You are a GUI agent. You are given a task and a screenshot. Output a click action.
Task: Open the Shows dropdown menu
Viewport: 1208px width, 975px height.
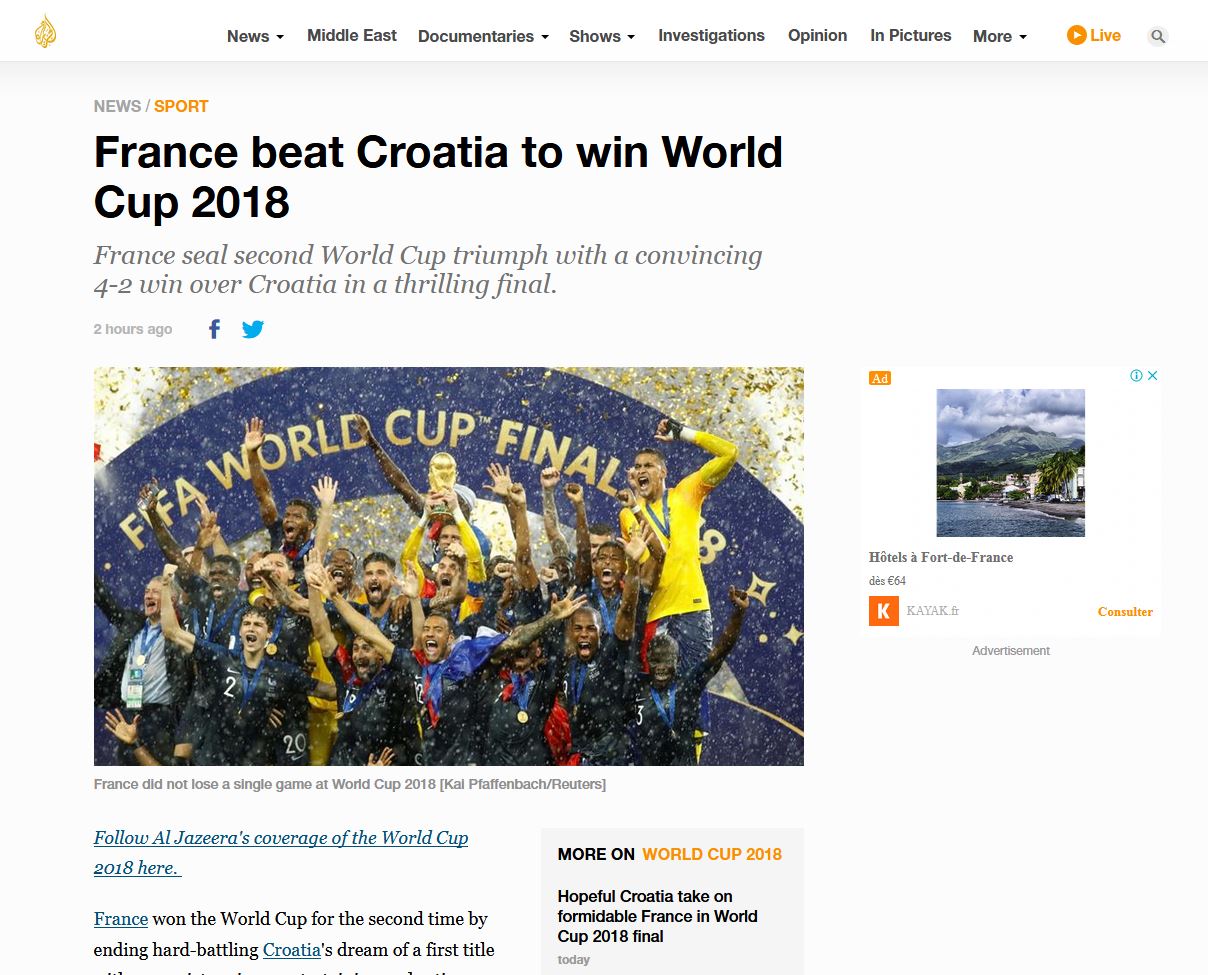(x=602, y=36)
